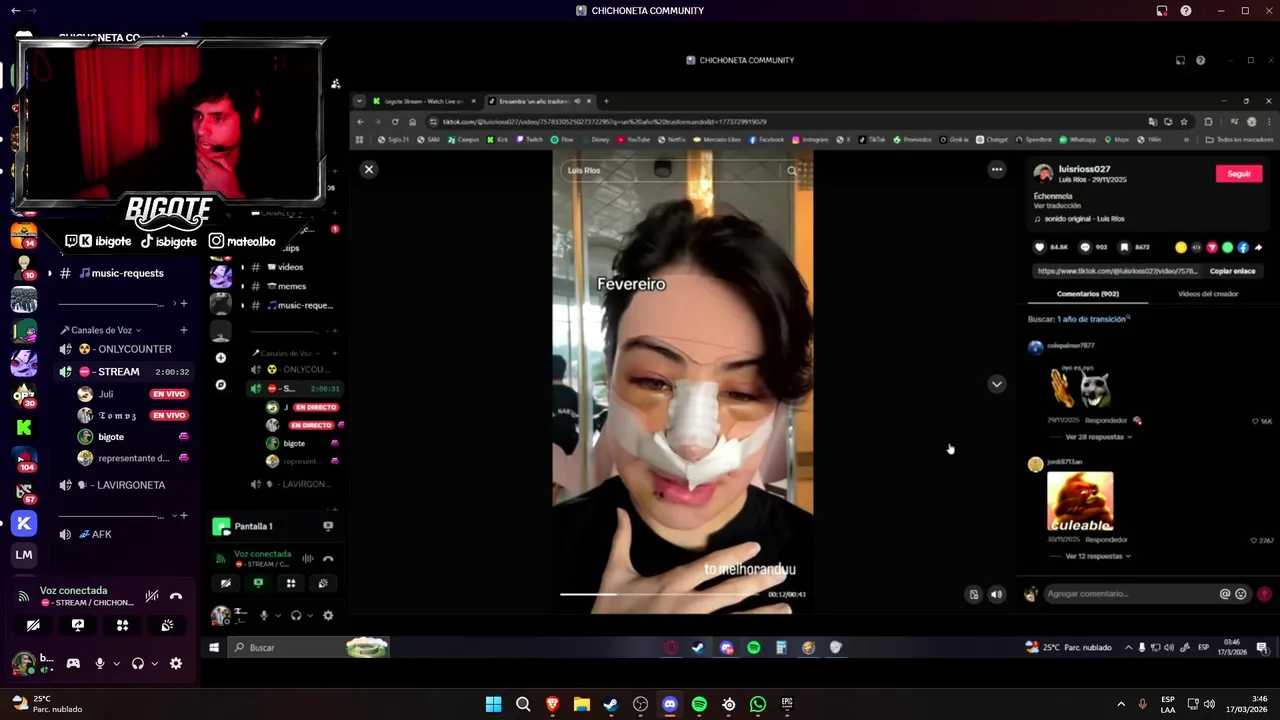Open WhatsApp from the Windows taskbar
The image size is (1280, 720).
[758, 705]
